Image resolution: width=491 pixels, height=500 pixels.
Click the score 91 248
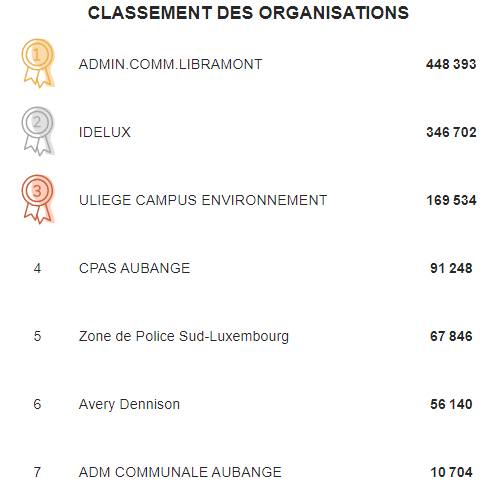coord(451,268)
